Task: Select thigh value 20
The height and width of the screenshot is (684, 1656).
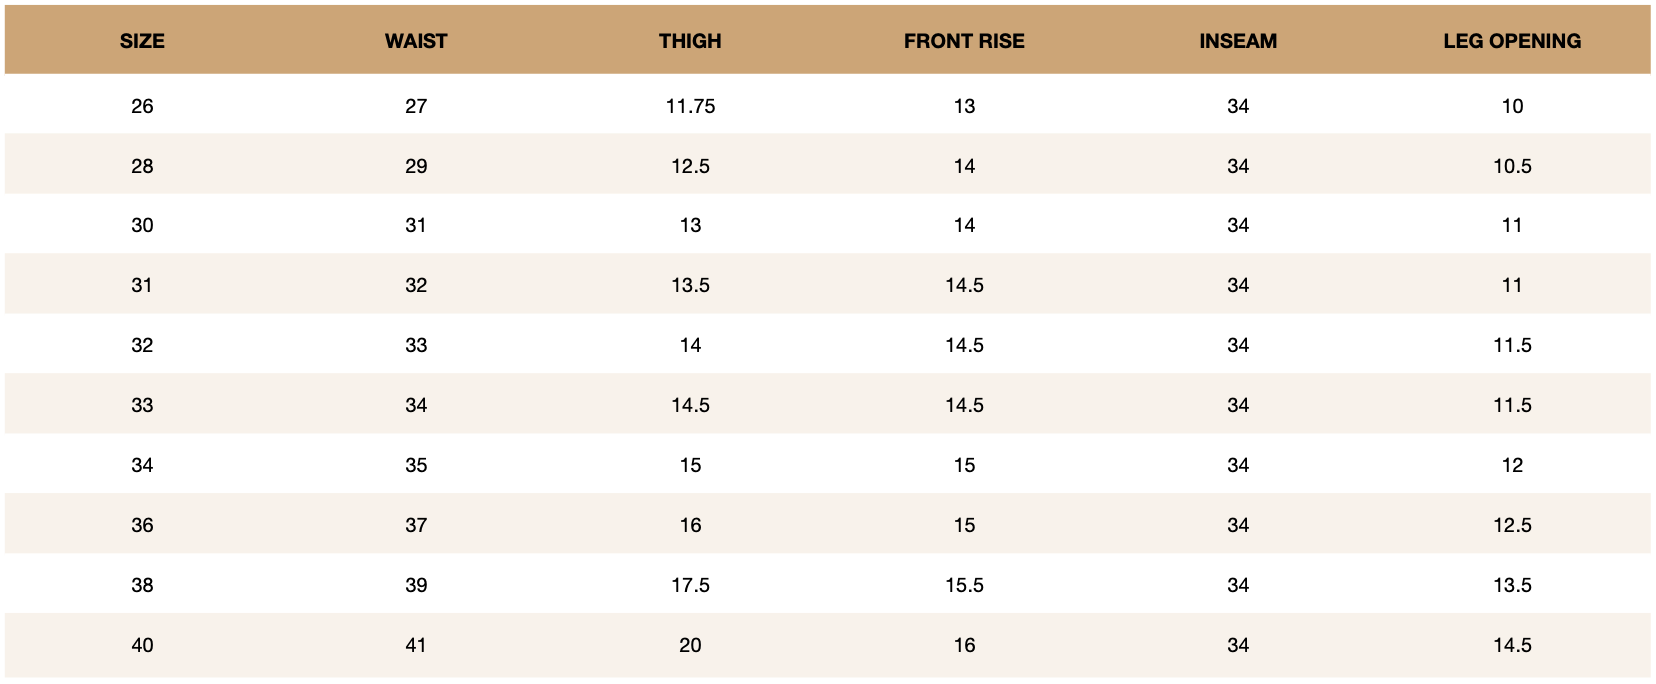Action: click(x=690, y=645)
